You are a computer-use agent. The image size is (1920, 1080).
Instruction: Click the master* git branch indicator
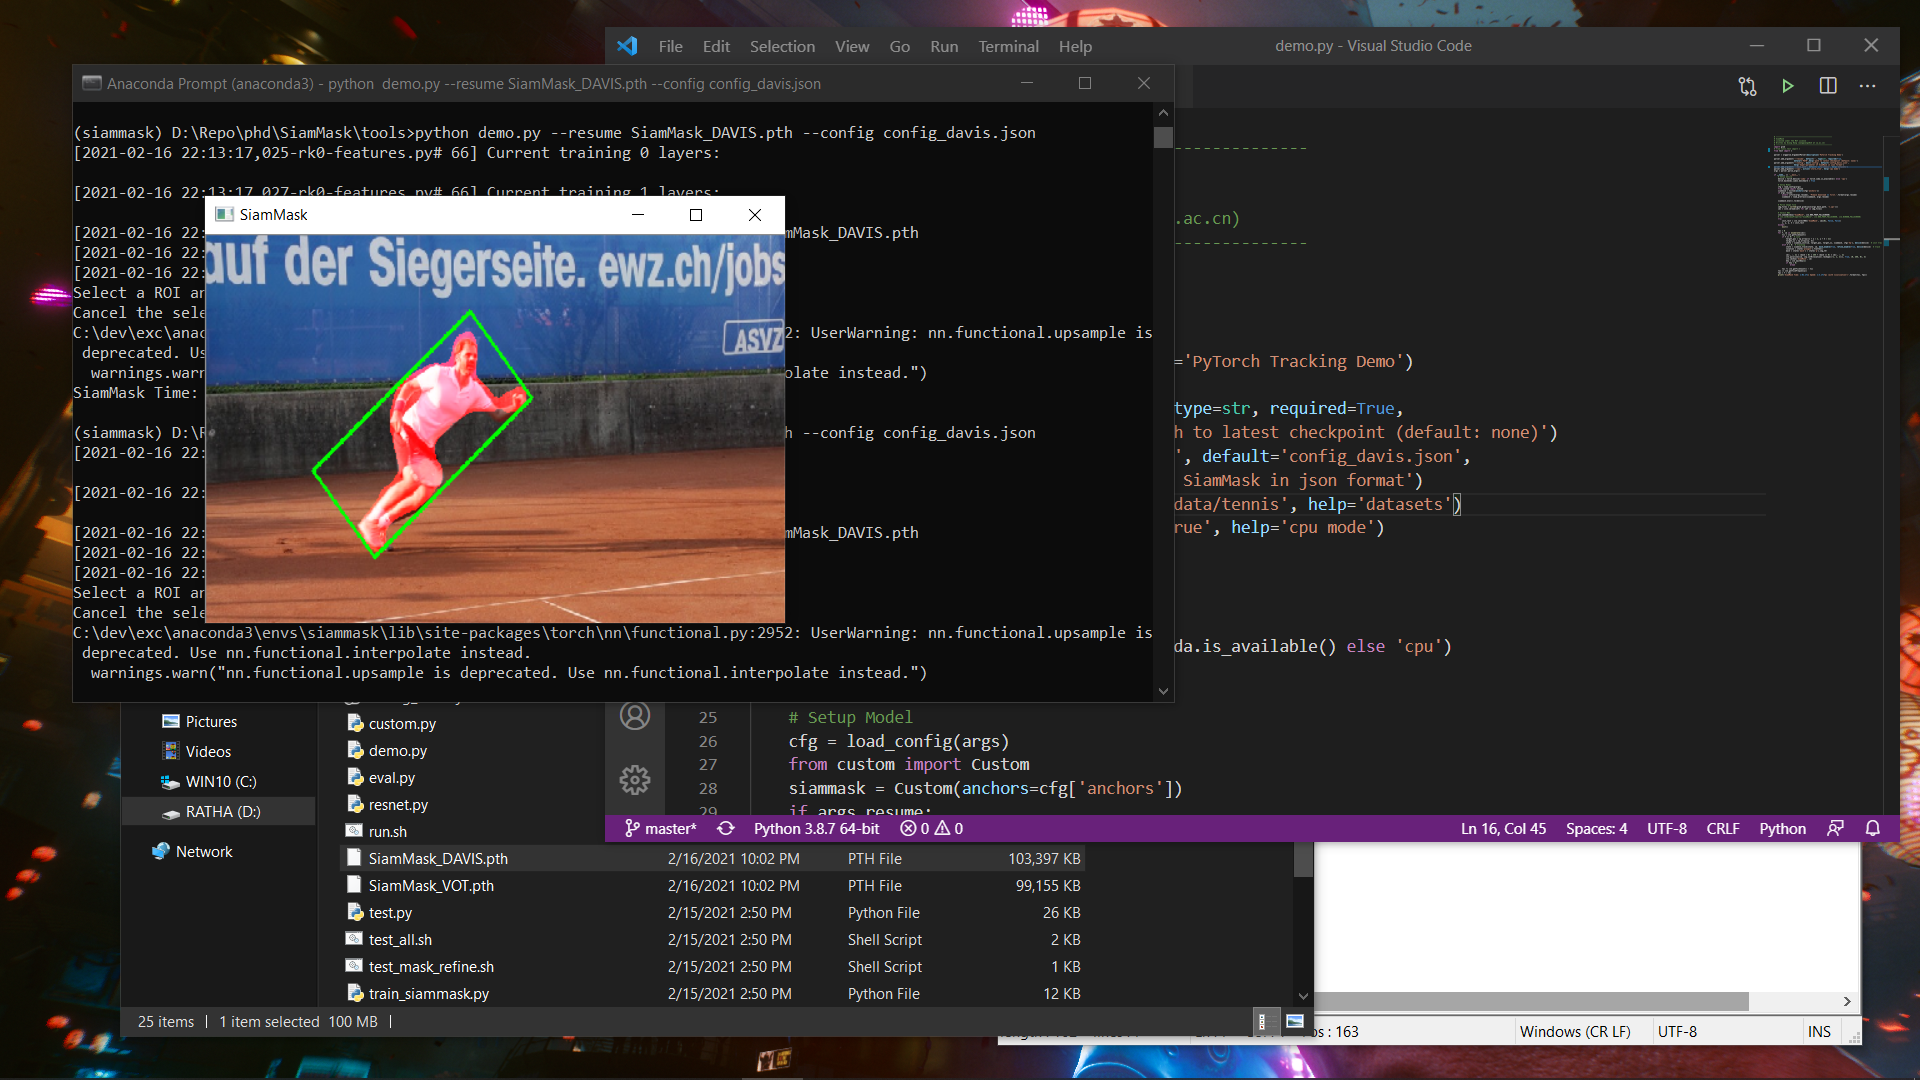click(661, 828)
